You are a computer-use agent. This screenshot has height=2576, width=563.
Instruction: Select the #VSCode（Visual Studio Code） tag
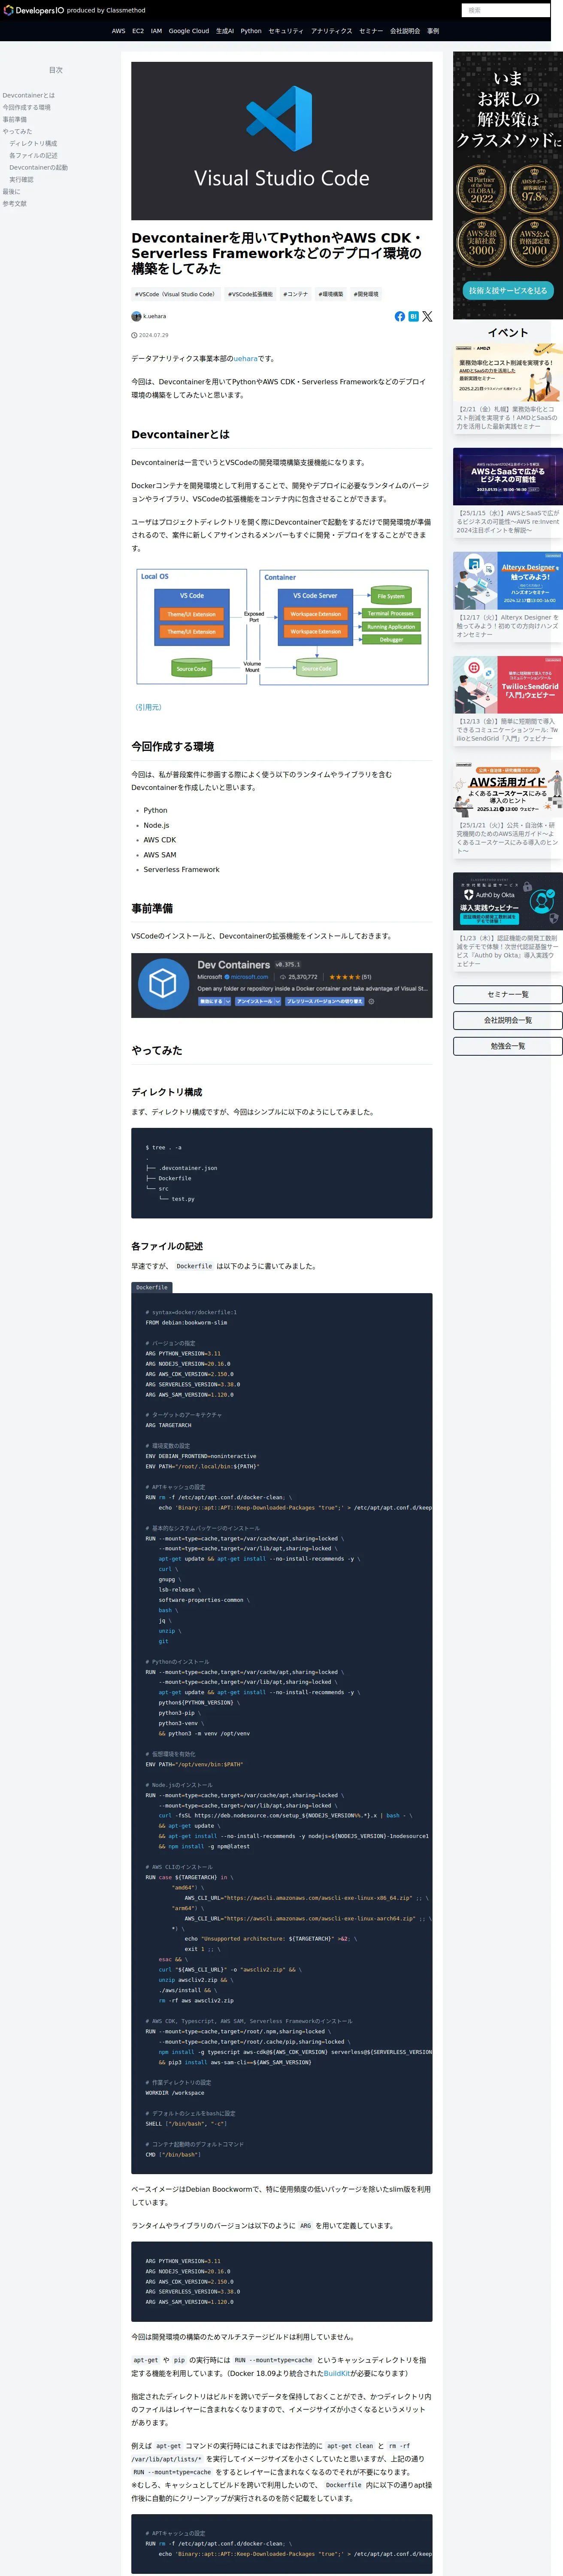click(x=175, y=294)
